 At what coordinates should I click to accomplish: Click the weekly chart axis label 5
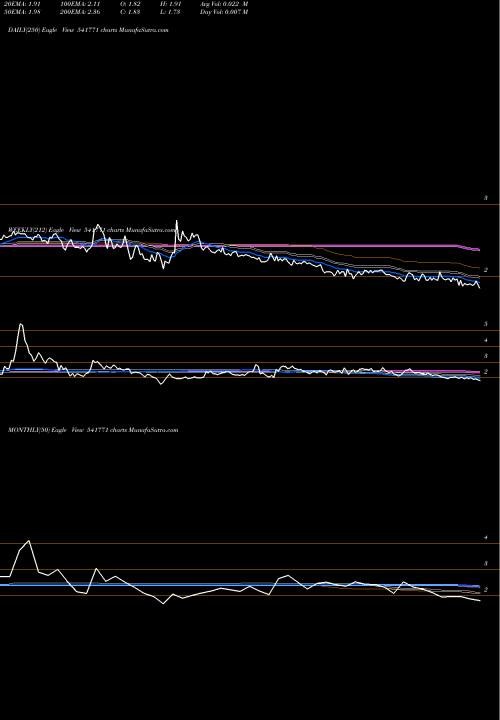[x=485, y=324]
